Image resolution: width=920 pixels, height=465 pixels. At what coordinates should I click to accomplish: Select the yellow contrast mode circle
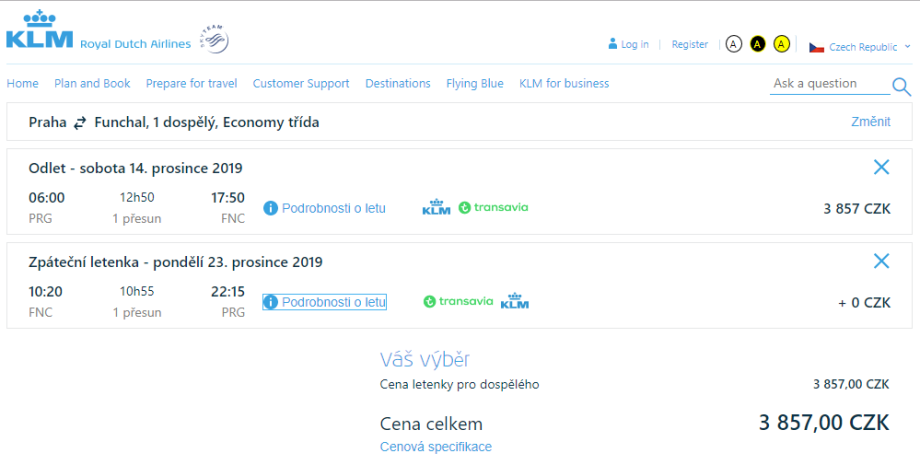tap(782, 44)
